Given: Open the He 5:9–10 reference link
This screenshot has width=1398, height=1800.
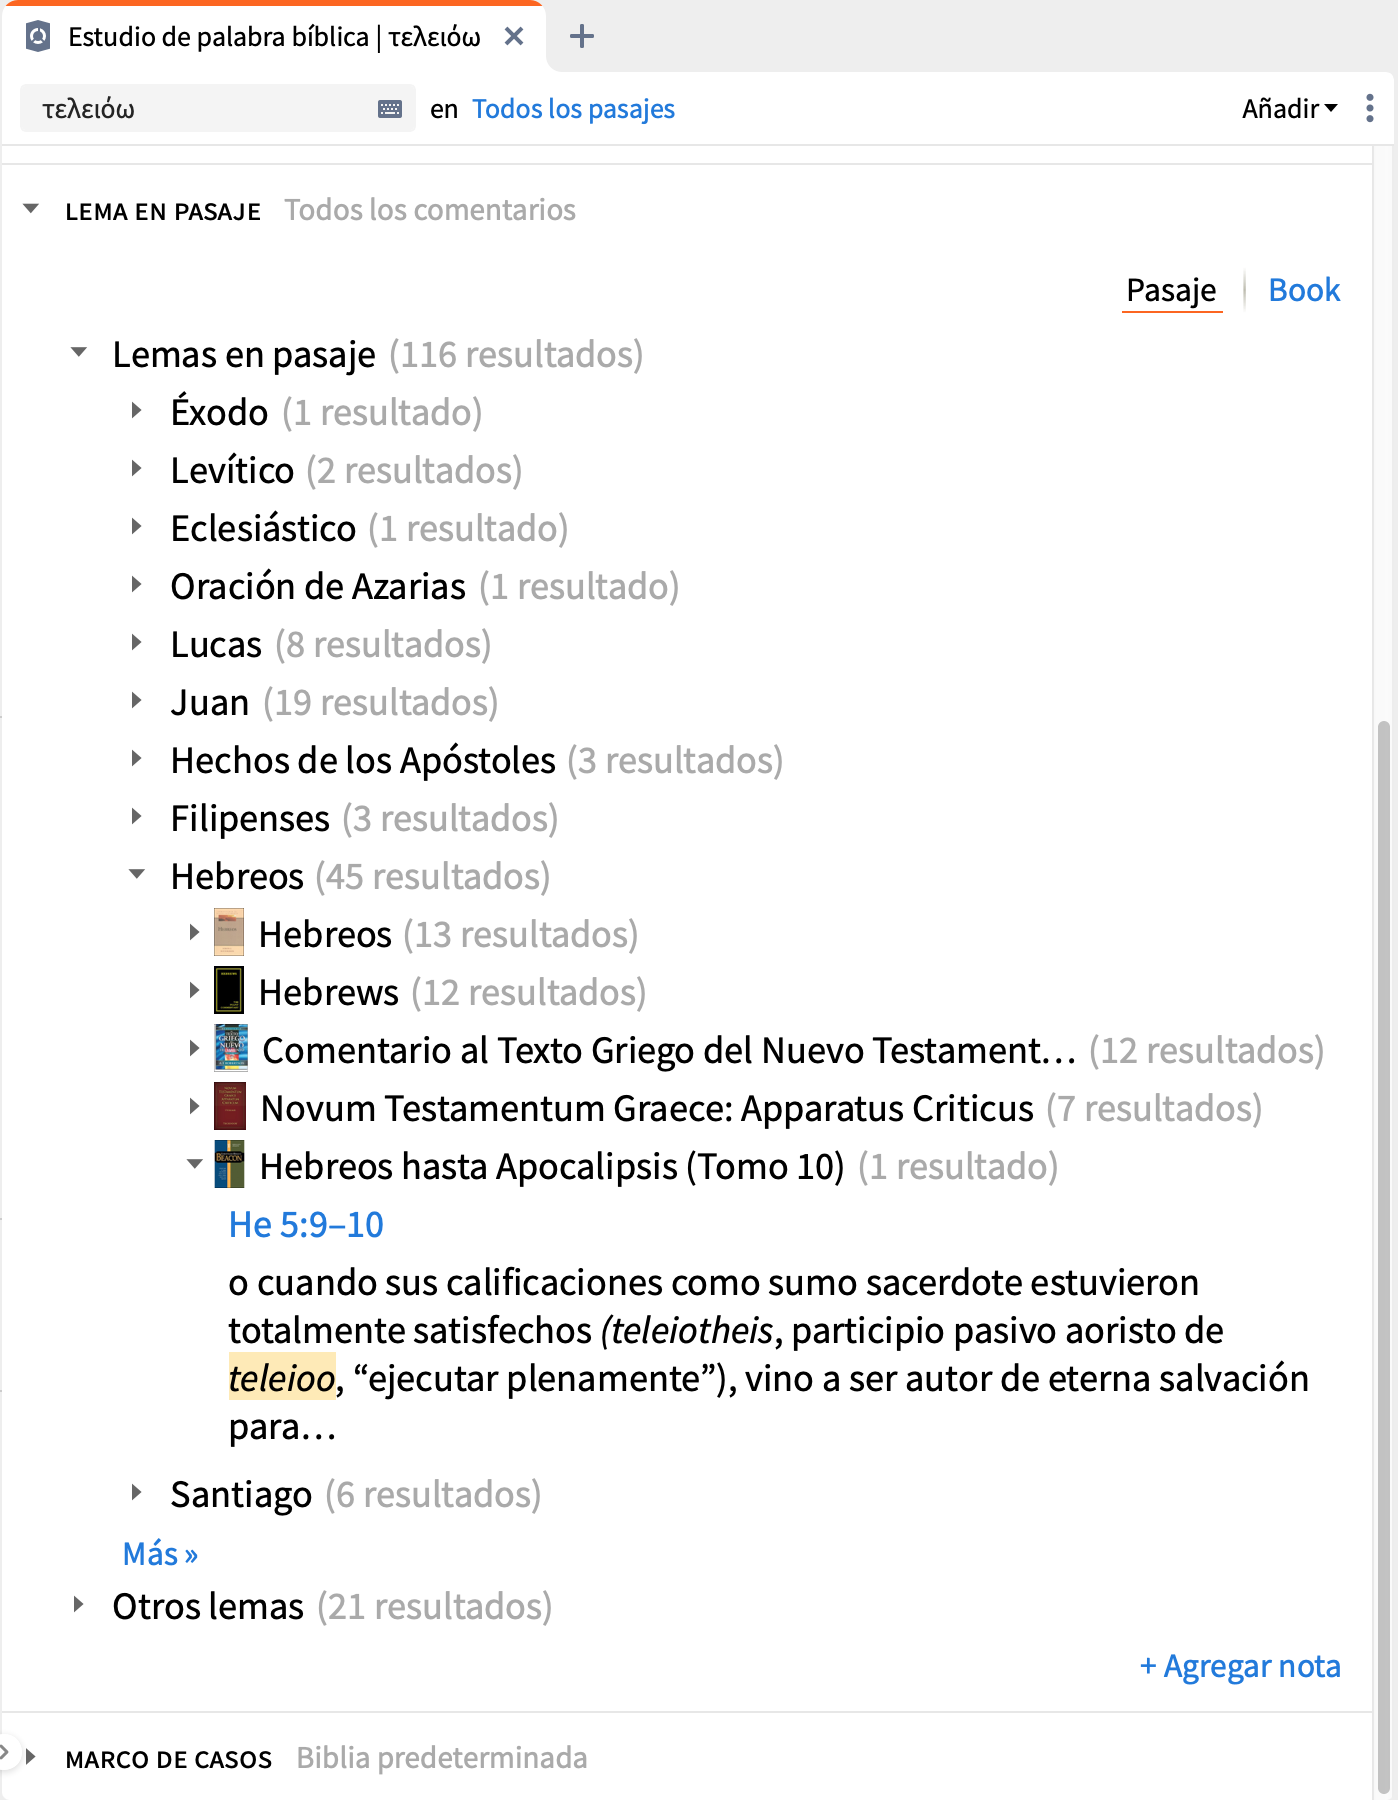Looking at the screenshot, I should (x=306, y=1224).
